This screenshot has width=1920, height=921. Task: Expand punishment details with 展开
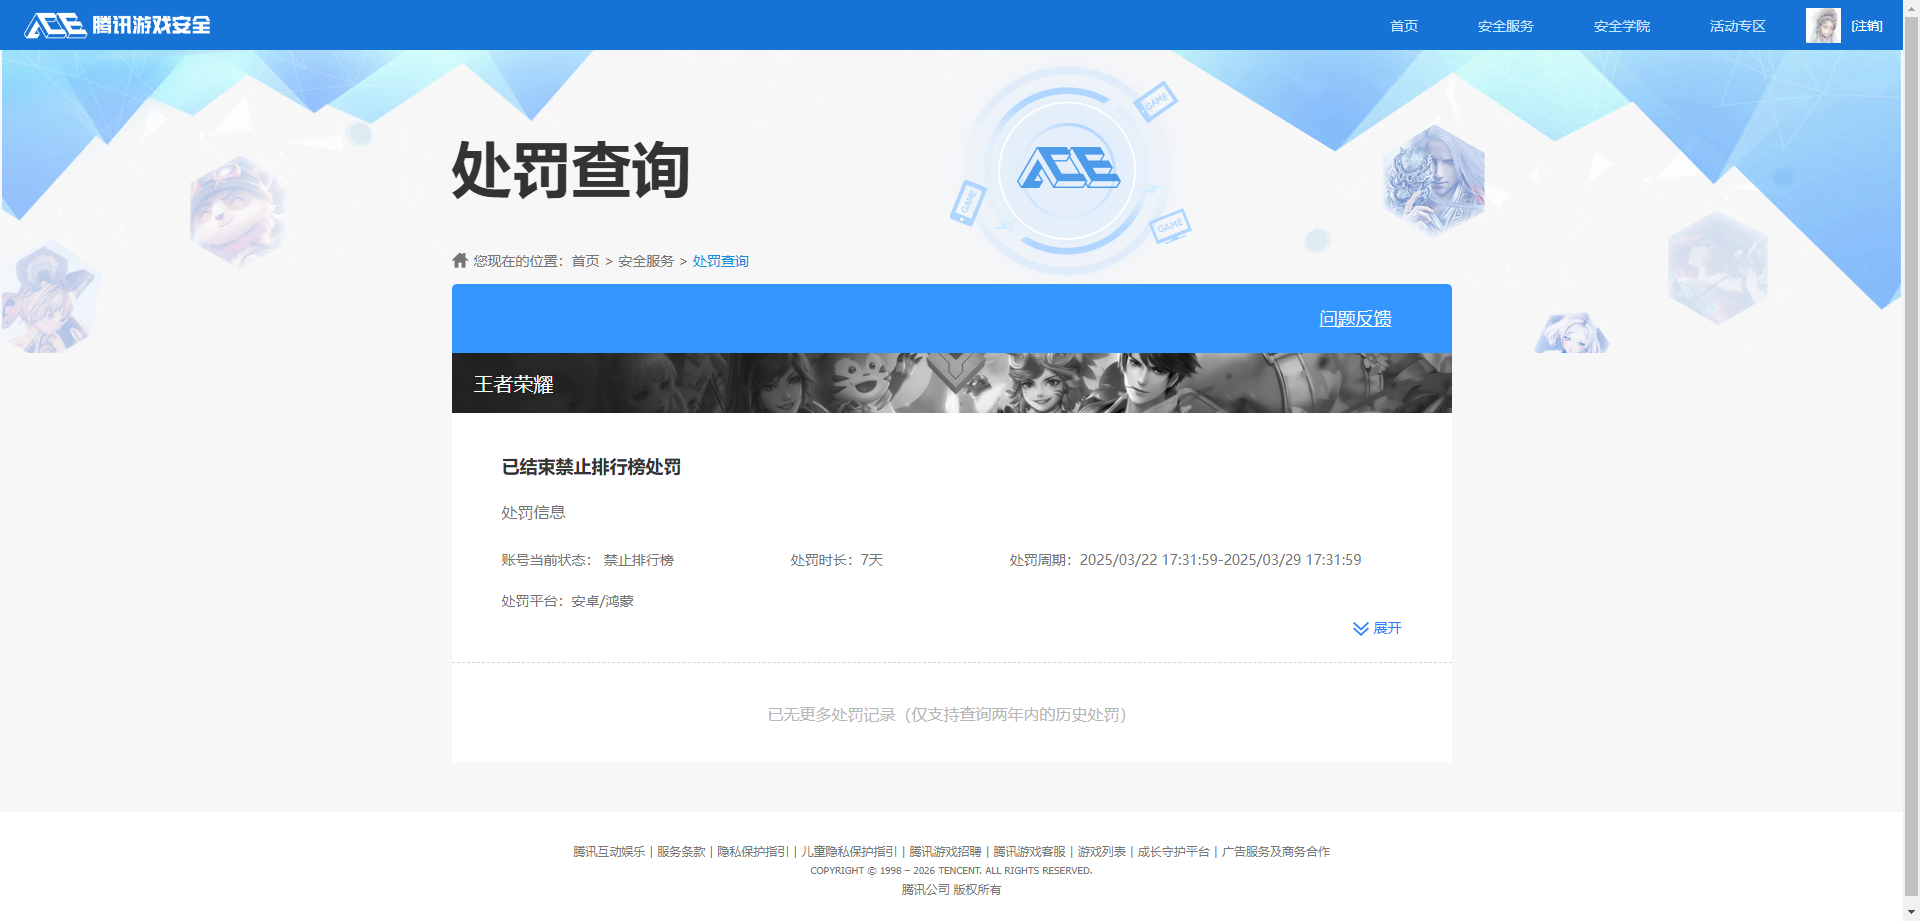click(1377, 628)
